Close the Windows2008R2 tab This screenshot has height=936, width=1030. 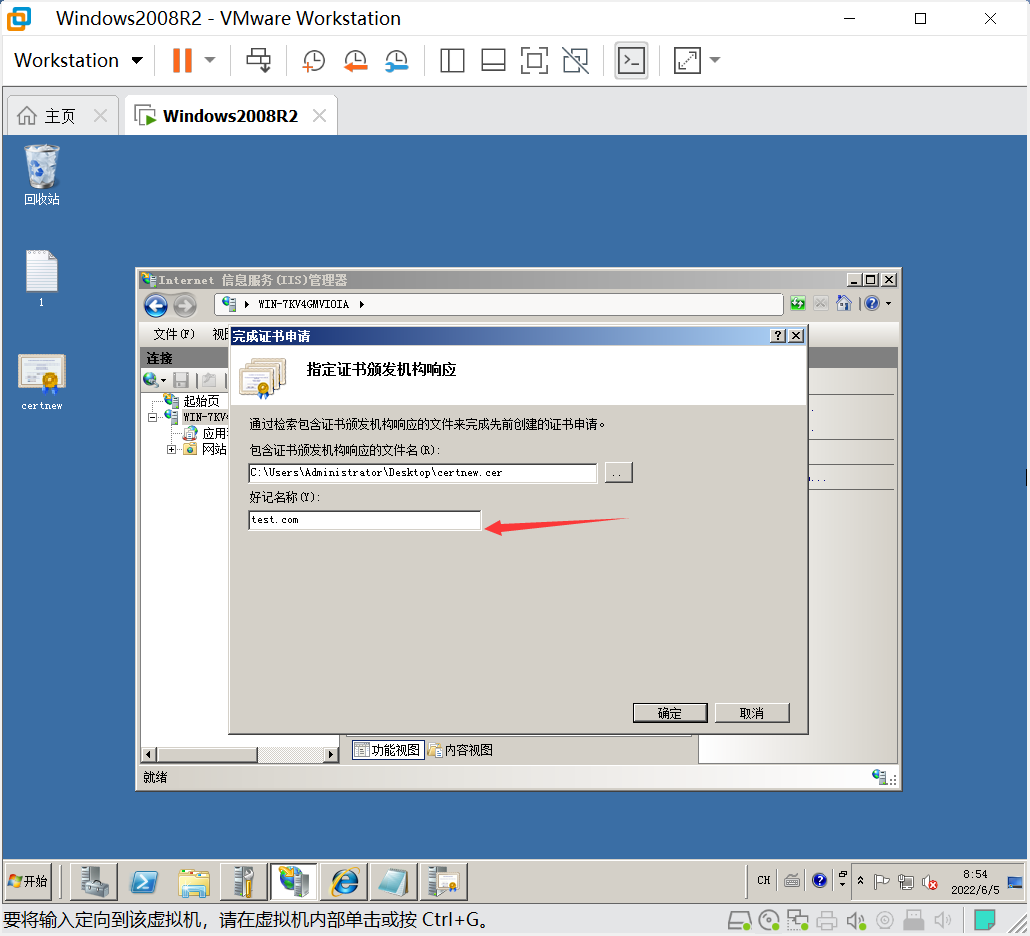320,116
